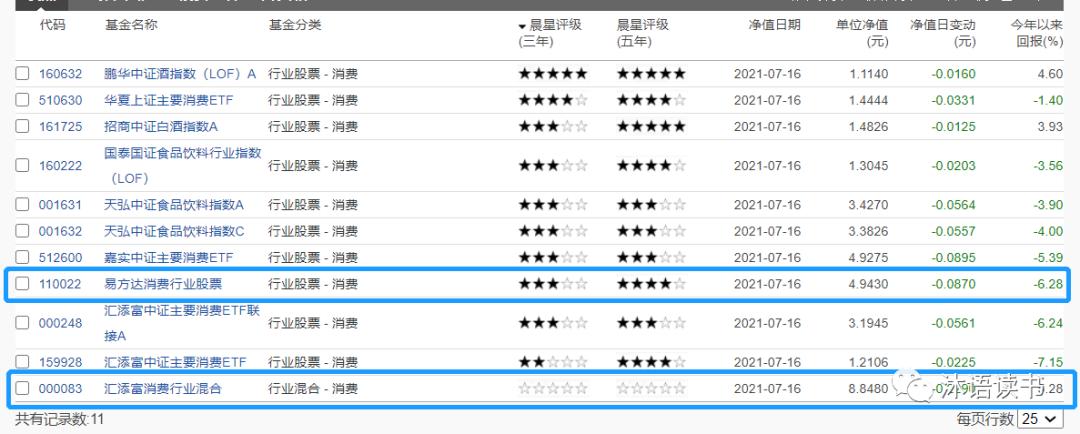Click fund code 160222
This screenshot has width=1080, height=434.
61,165
